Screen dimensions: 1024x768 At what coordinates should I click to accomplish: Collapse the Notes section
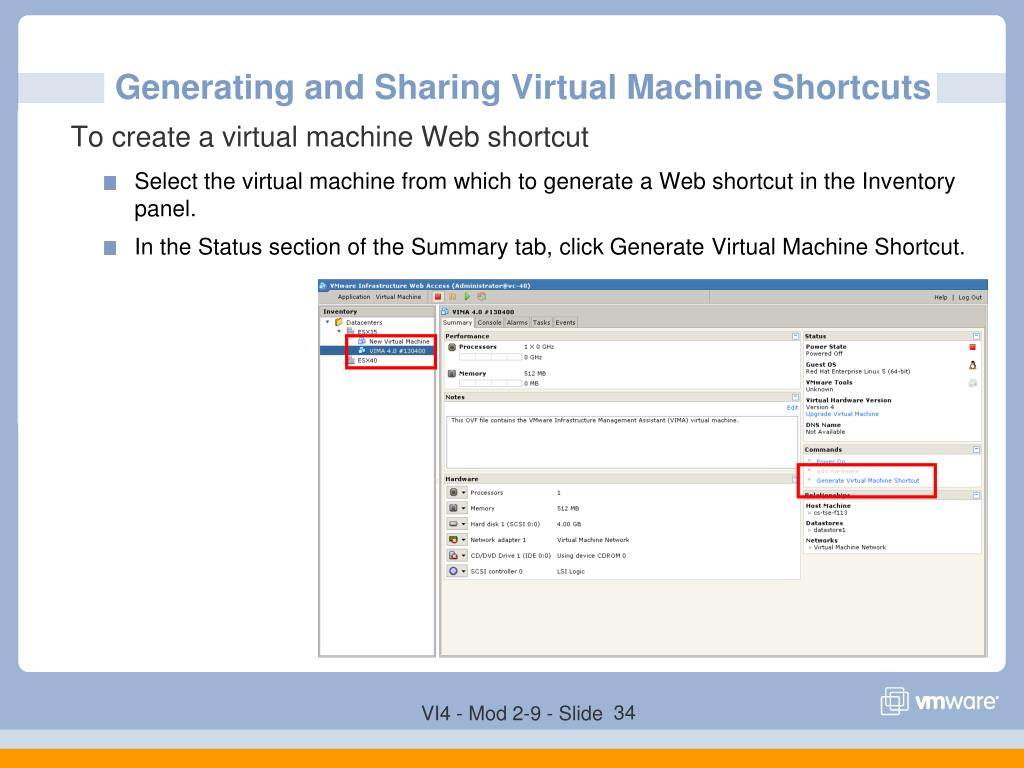point(795,397)
